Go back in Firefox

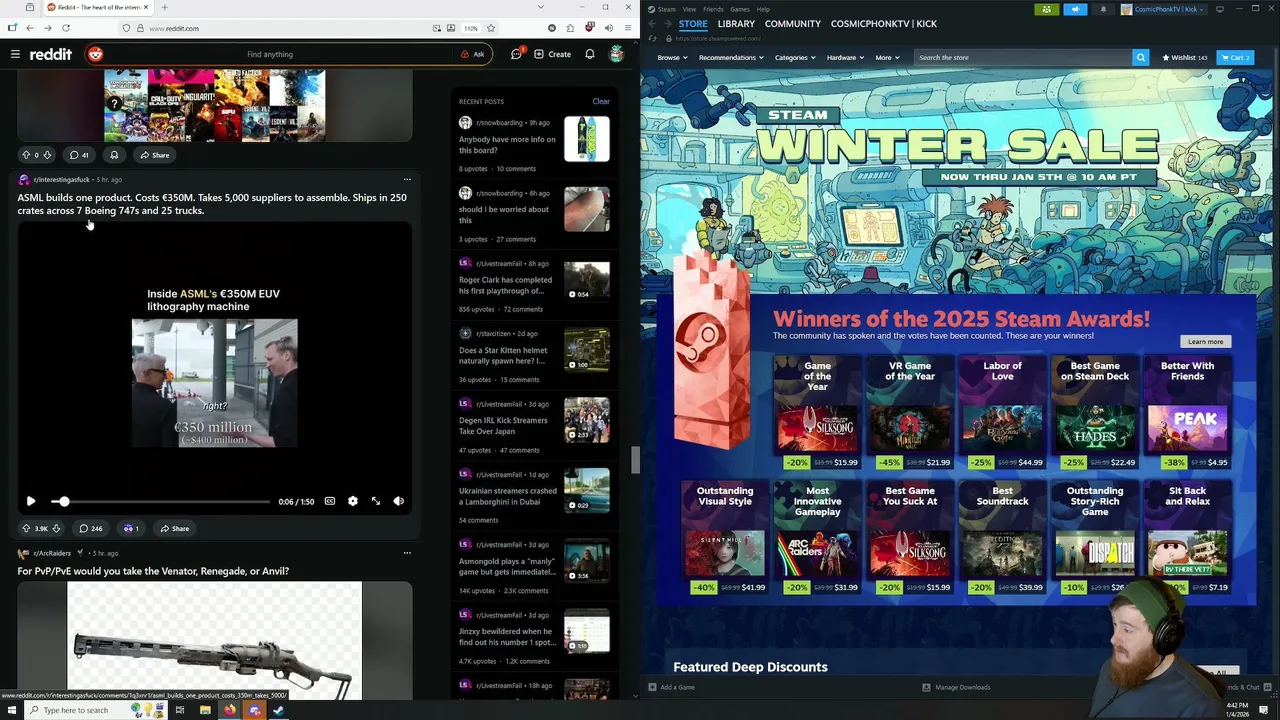(x=29, y=28)
